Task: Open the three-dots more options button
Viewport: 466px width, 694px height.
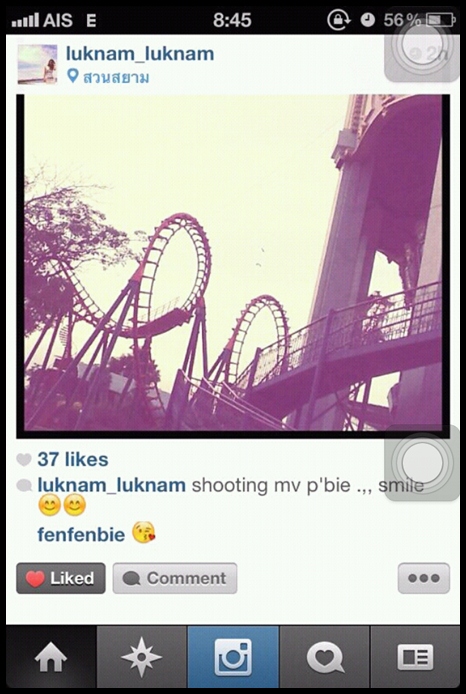Action: pos(424,578)
